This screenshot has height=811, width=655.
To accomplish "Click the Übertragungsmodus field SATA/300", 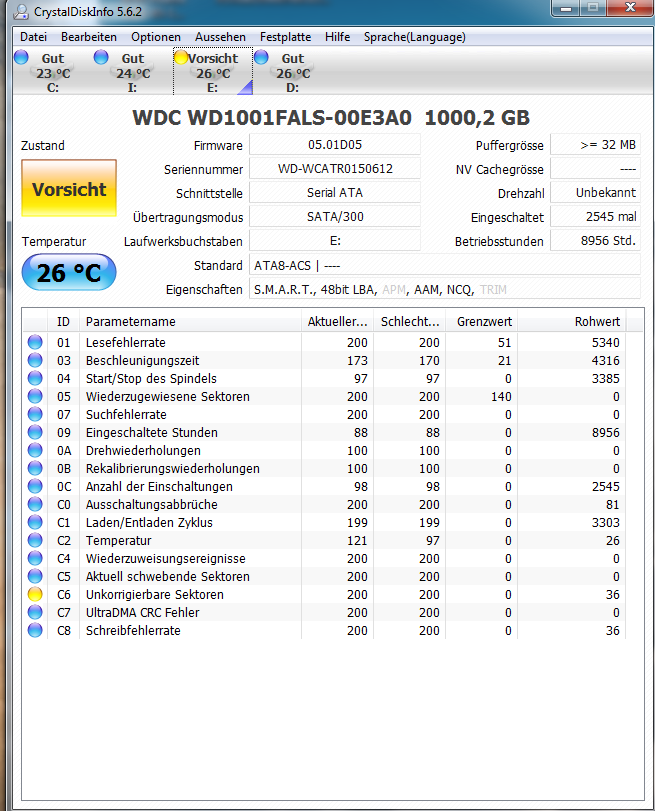I will tap(335, 216).
